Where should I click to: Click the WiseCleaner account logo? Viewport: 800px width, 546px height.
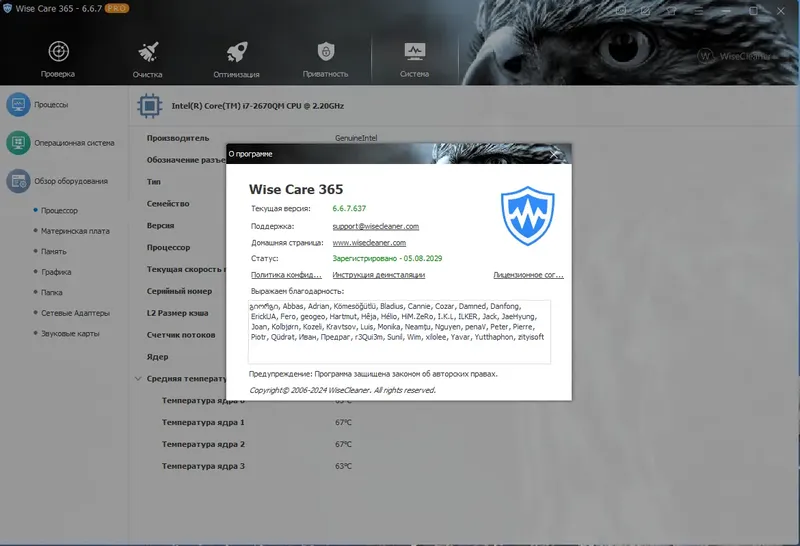[735, 56]
